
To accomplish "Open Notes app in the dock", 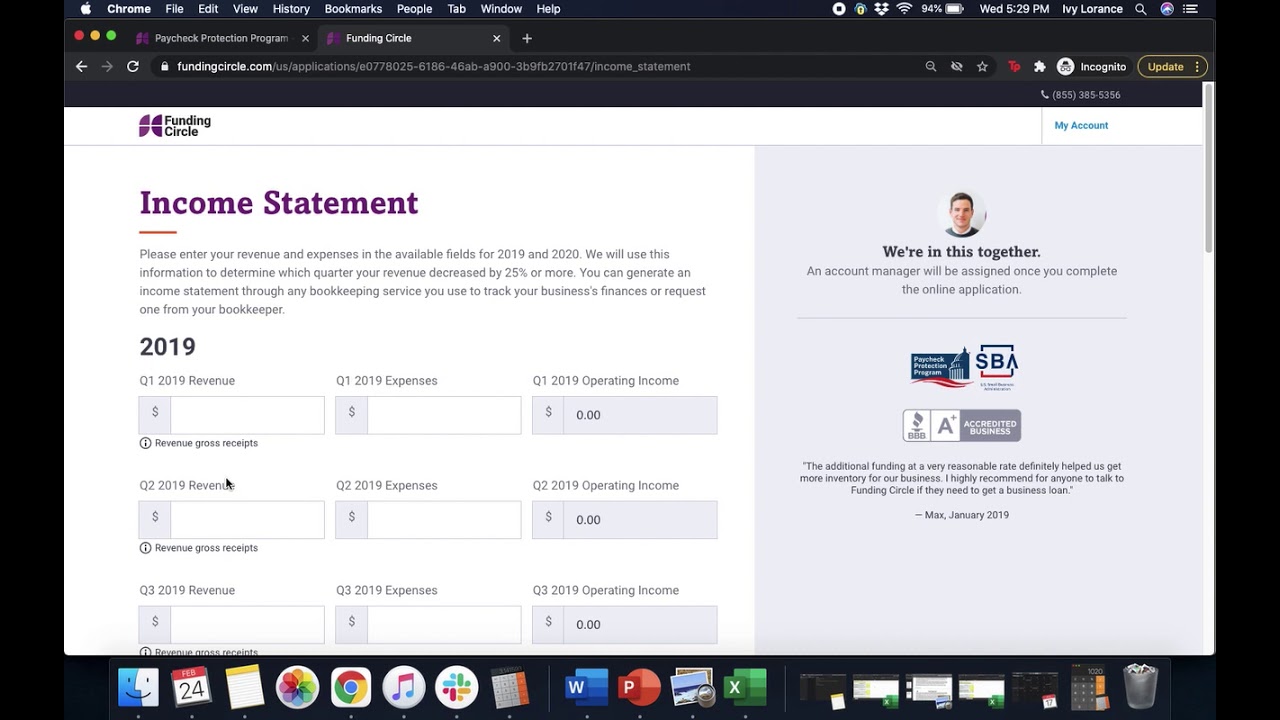I will coord(244,688).
